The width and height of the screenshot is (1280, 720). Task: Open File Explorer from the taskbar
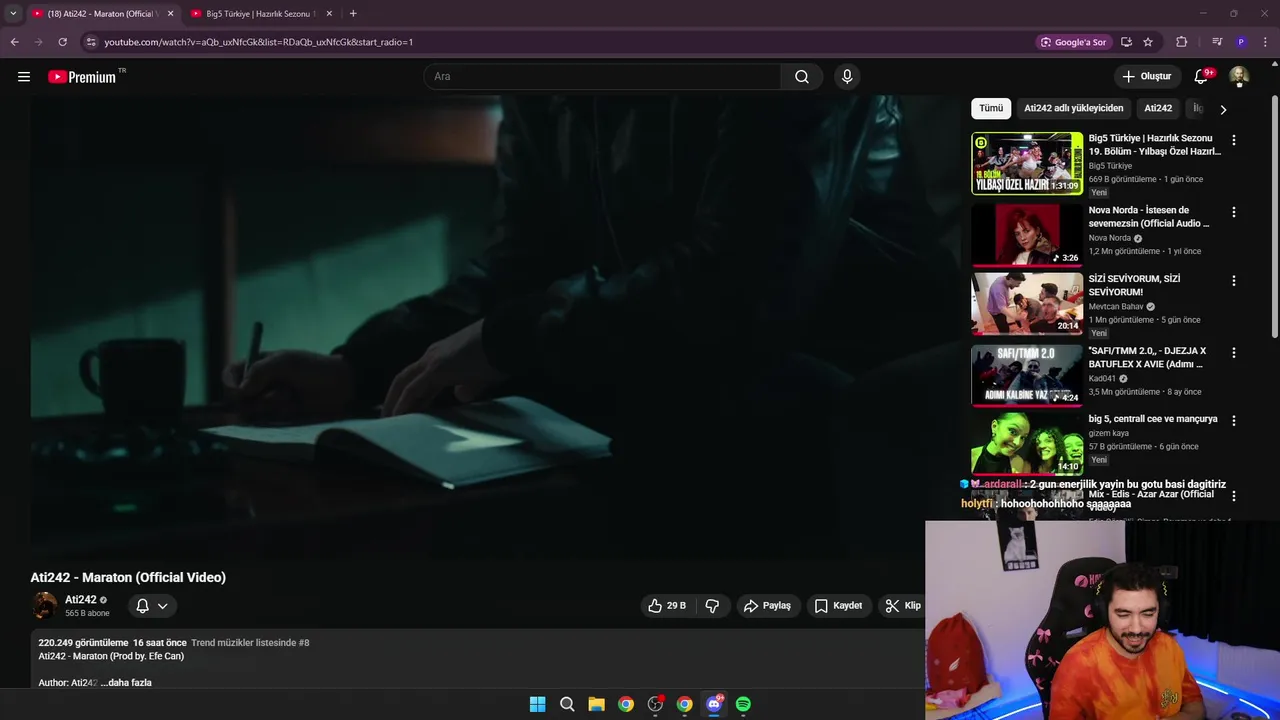tap(596, 704)
